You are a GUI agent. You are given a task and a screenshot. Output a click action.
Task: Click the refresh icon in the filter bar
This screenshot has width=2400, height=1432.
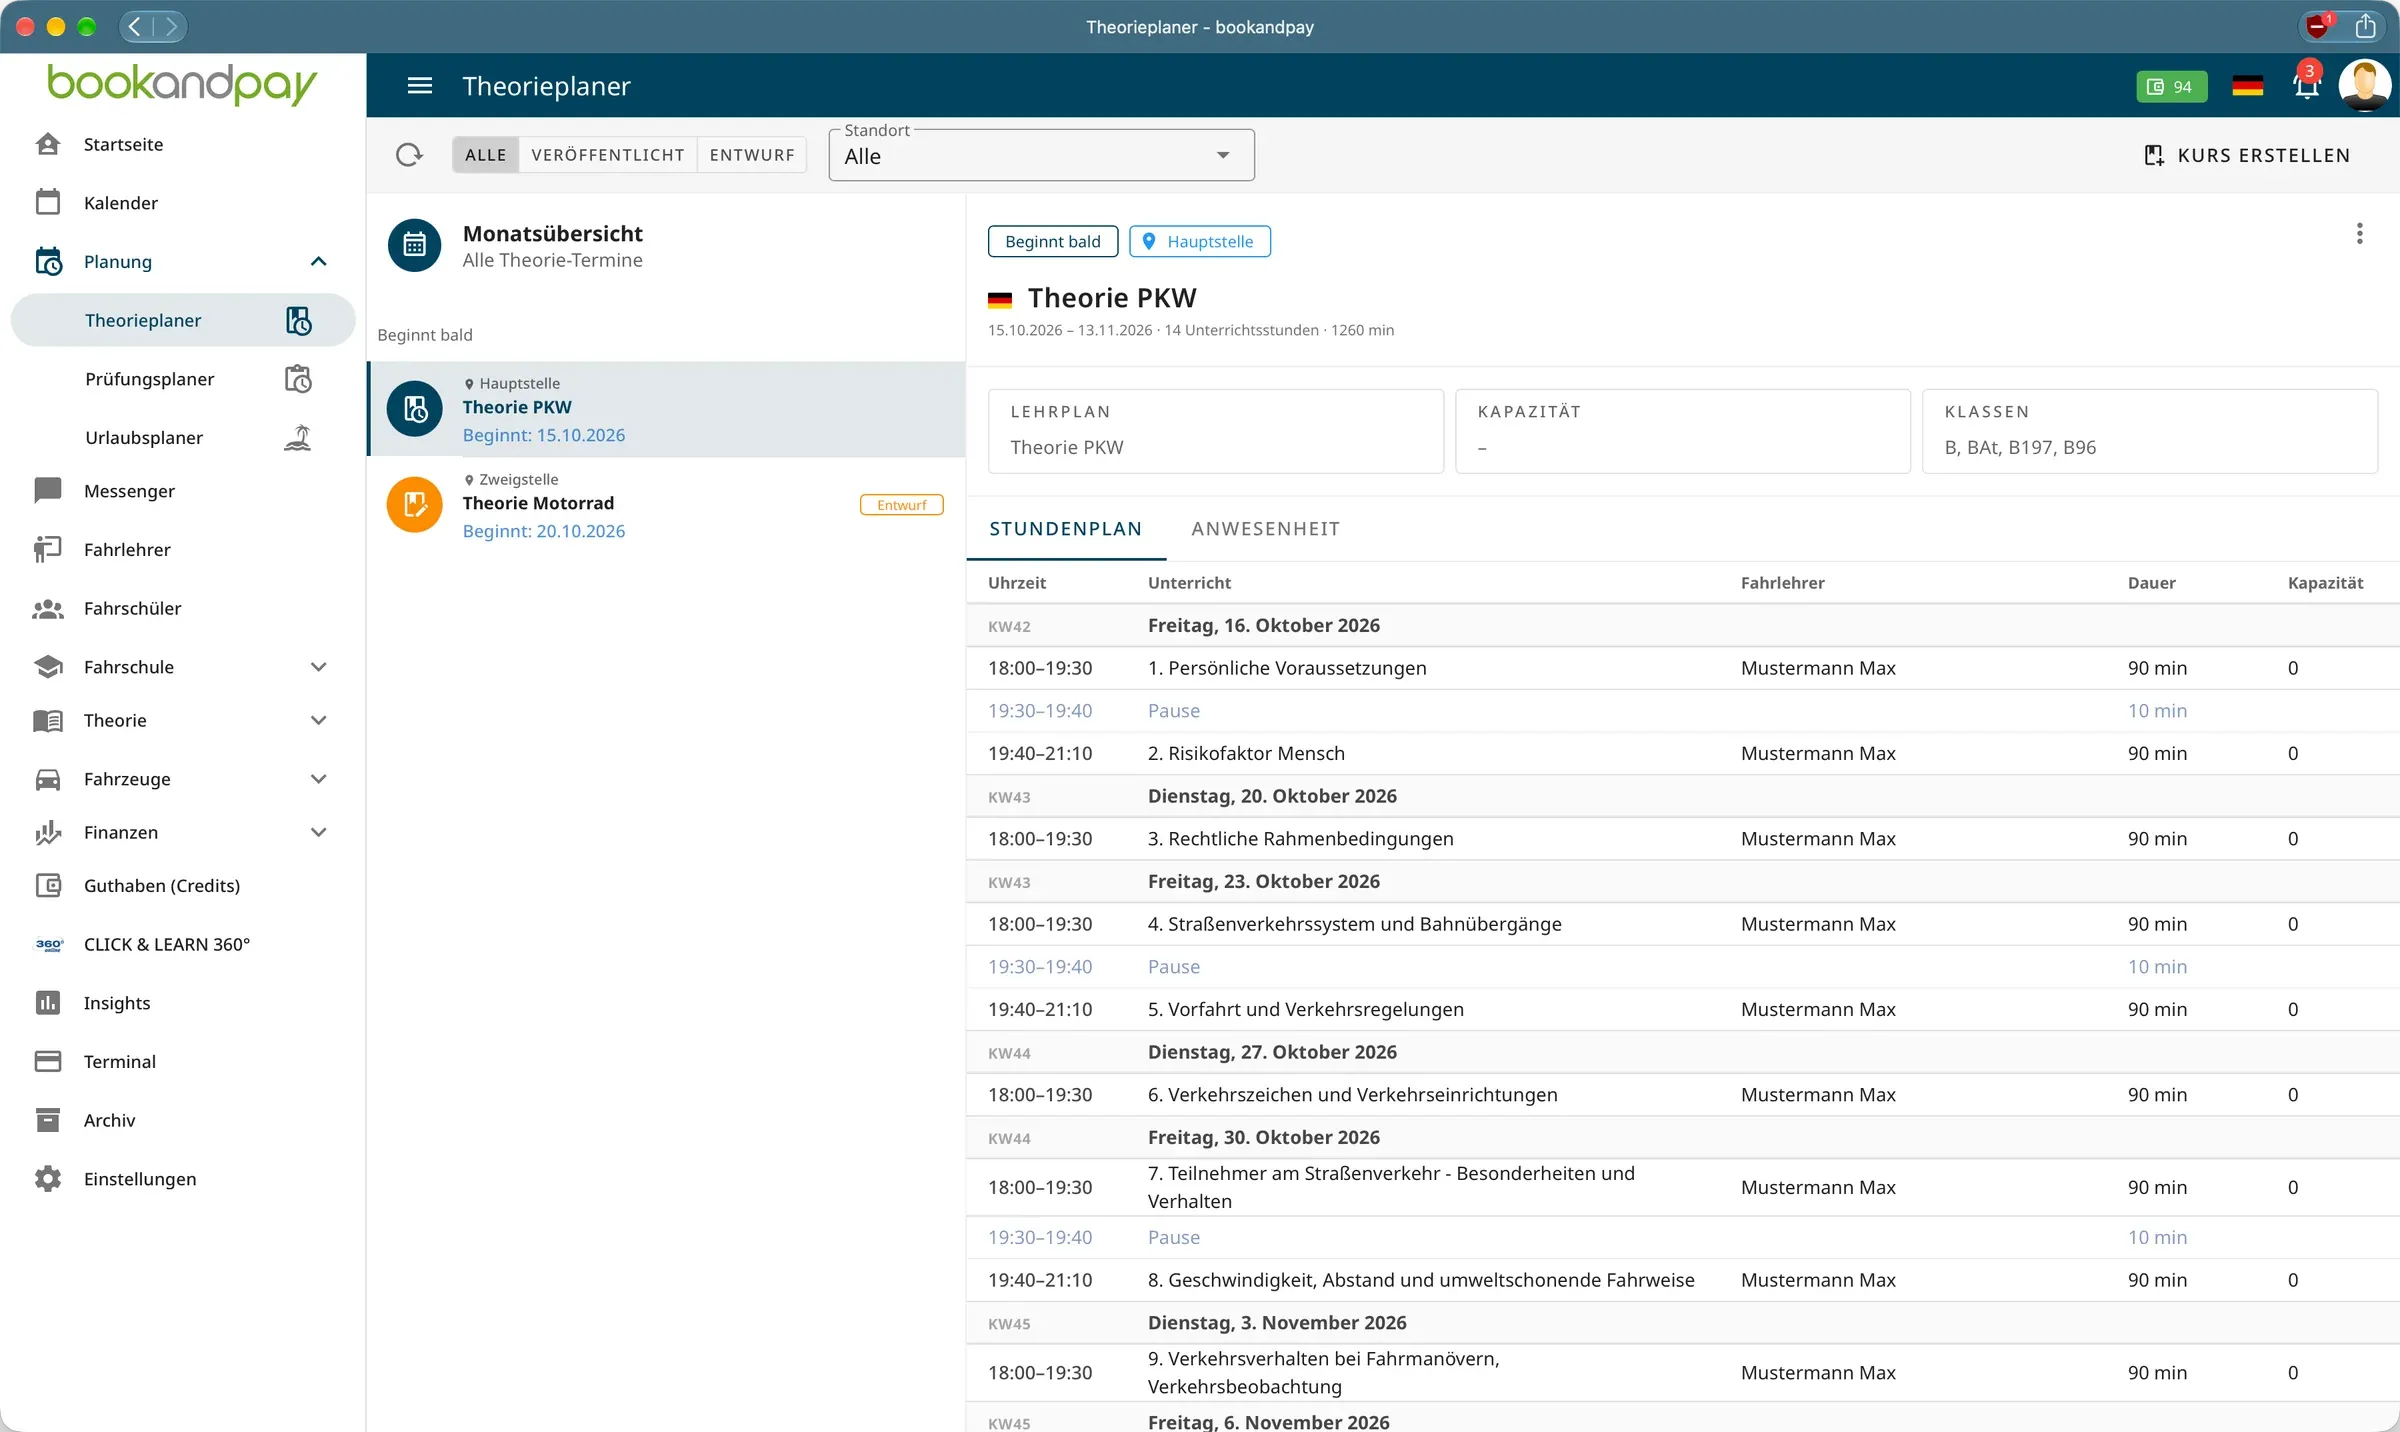(x=409, y=155)
